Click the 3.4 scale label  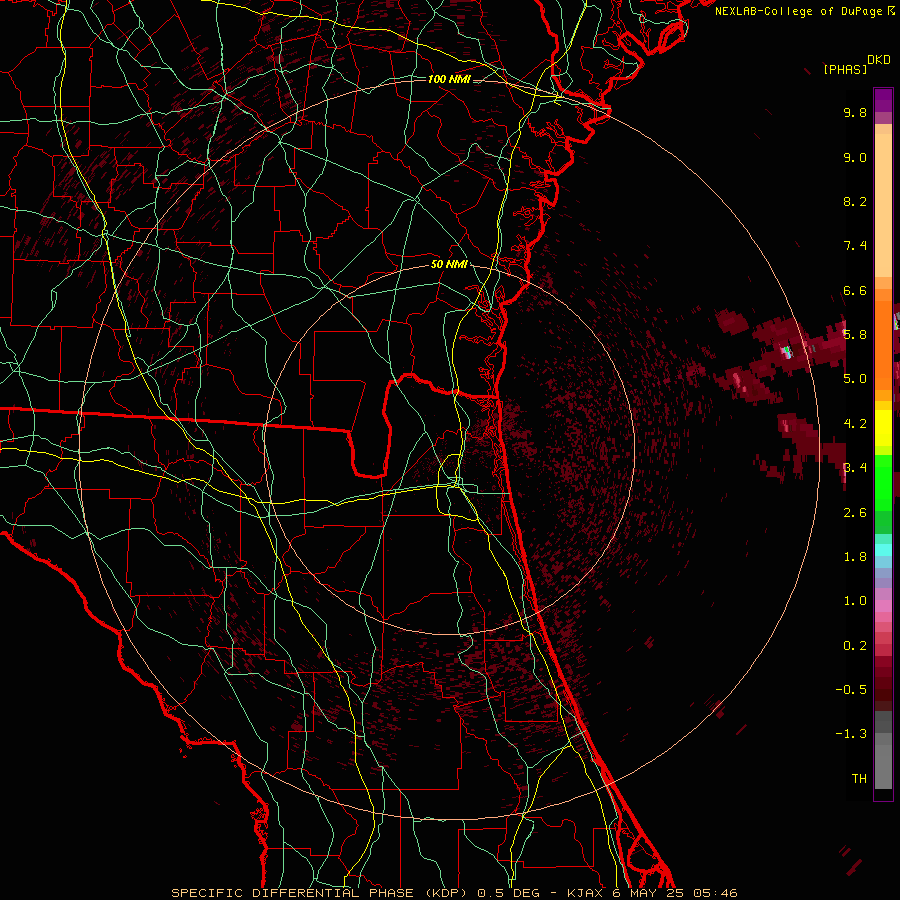pos(855,467)
